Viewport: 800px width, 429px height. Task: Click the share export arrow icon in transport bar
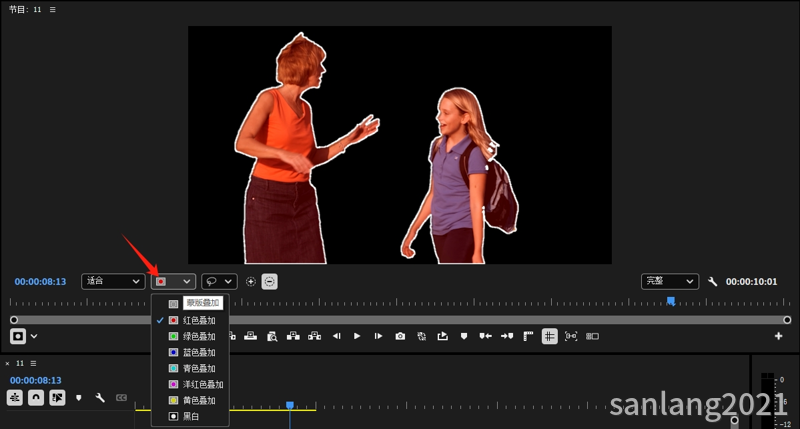pos(442,336)
